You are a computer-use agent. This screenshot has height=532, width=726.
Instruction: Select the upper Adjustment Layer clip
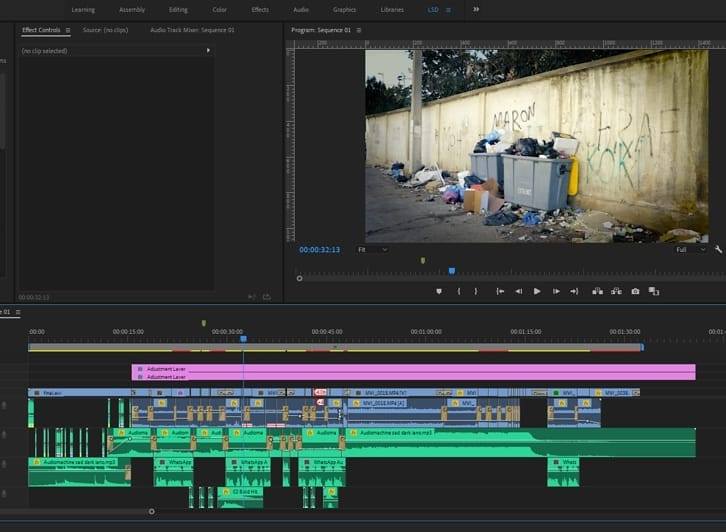coord(413,369)
